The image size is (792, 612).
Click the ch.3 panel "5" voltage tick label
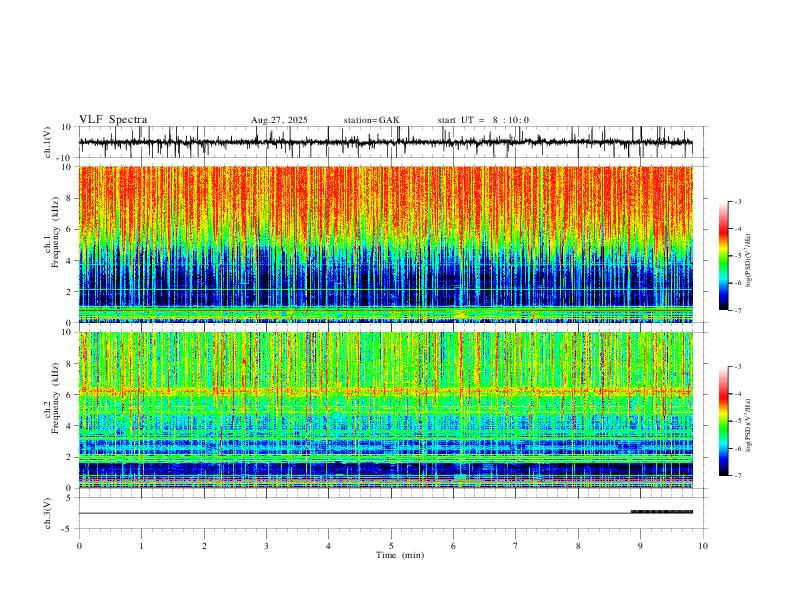[x=70, y=497]
